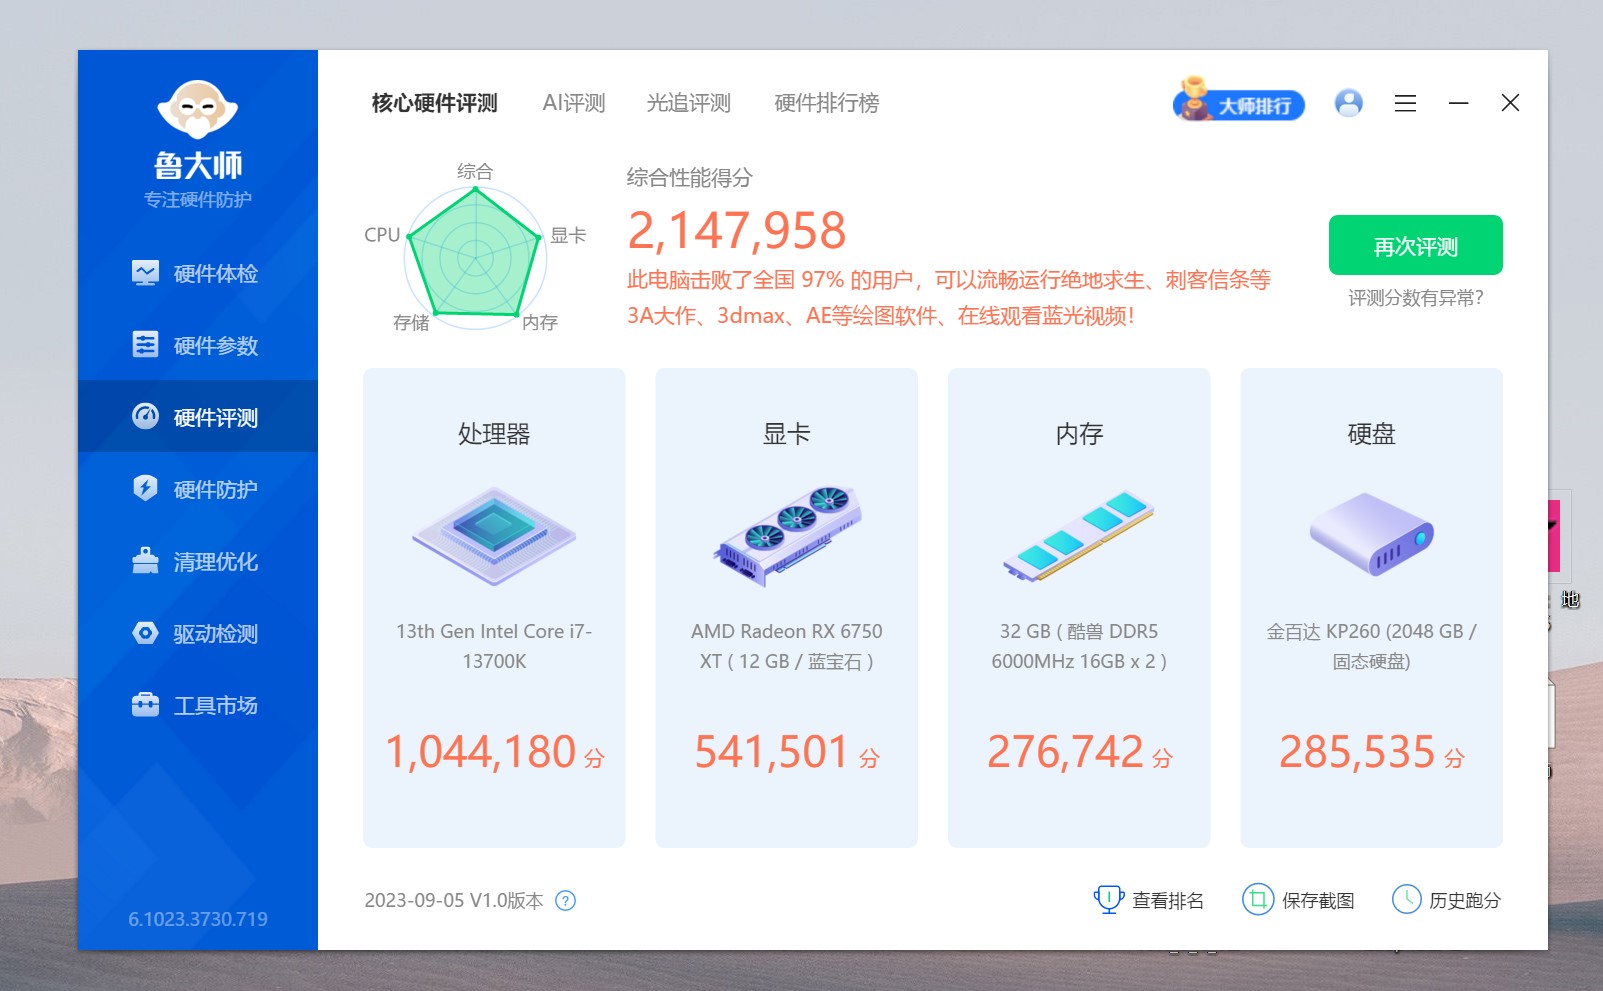Viewport: 1603px width, 991px height.
Task: Switch to the 光追评测 tab
Action: click(x=688, y=103)
